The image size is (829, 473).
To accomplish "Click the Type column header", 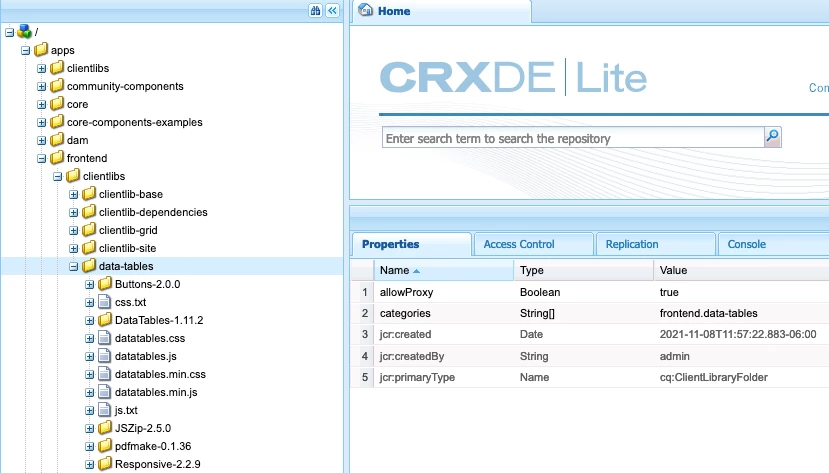I will pos(583,270).
